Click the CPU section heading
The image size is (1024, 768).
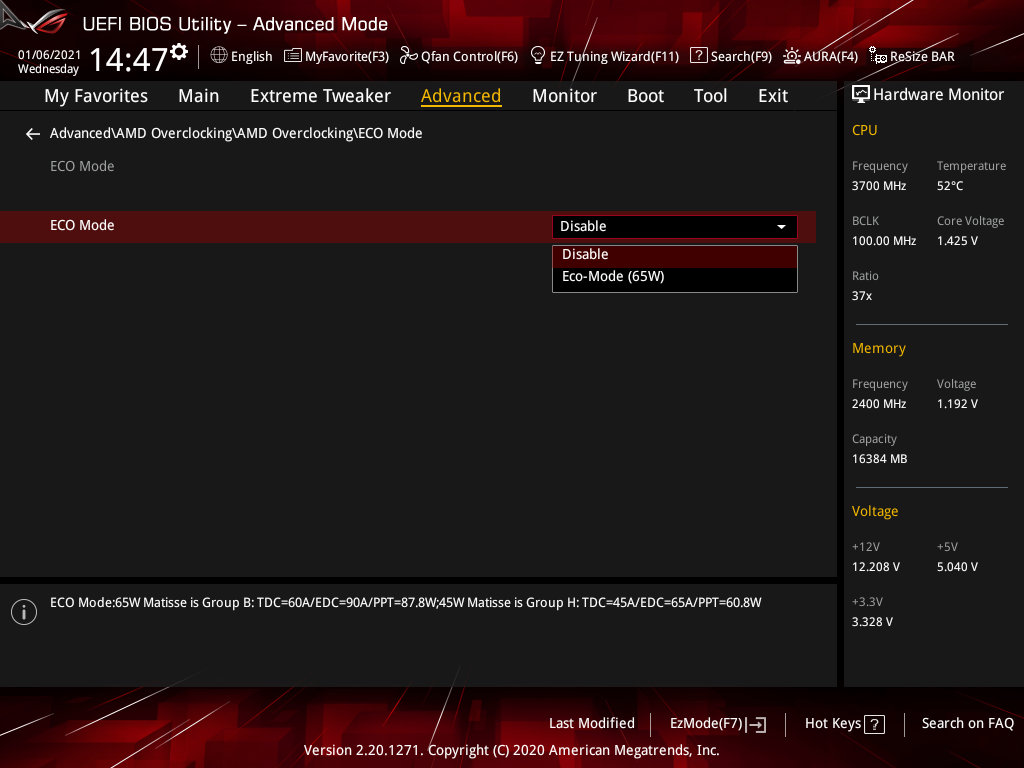(x=865, y=131)
